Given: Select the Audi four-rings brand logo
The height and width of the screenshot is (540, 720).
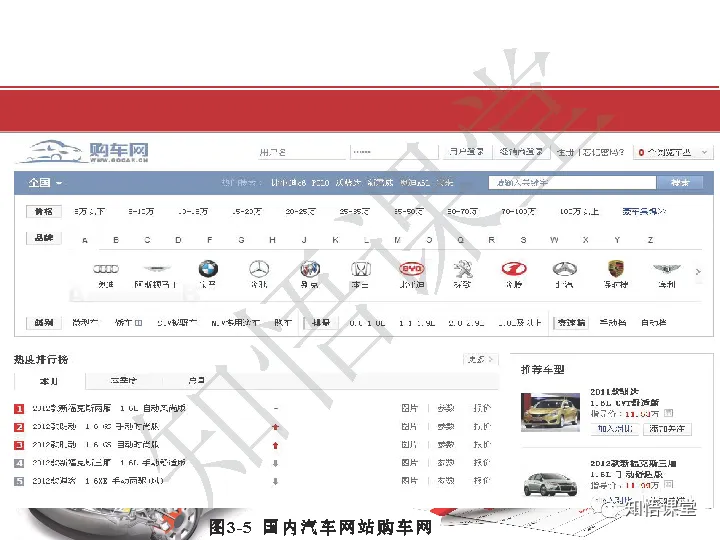Looking at the screenshot, I should [106, 269].
